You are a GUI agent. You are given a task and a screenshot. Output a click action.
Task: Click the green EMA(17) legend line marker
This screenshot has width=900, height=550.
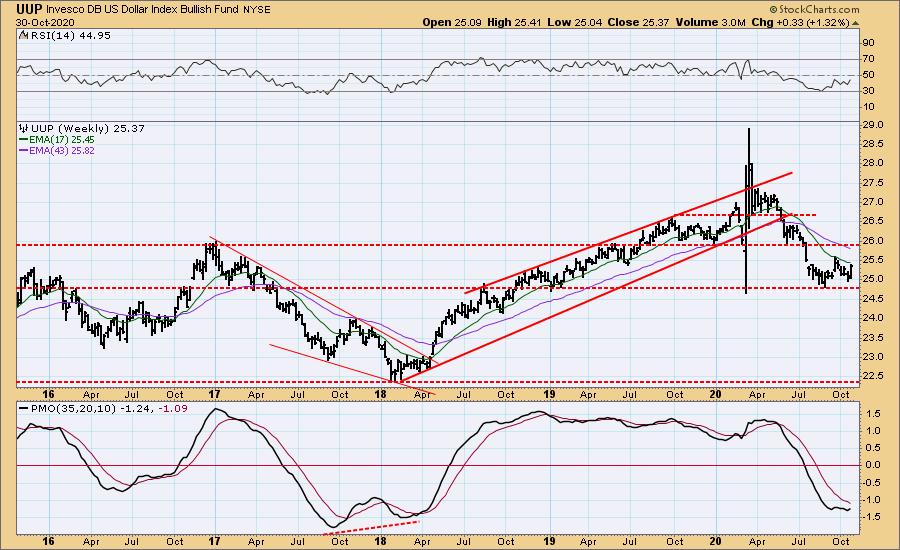tap(24, 140)
